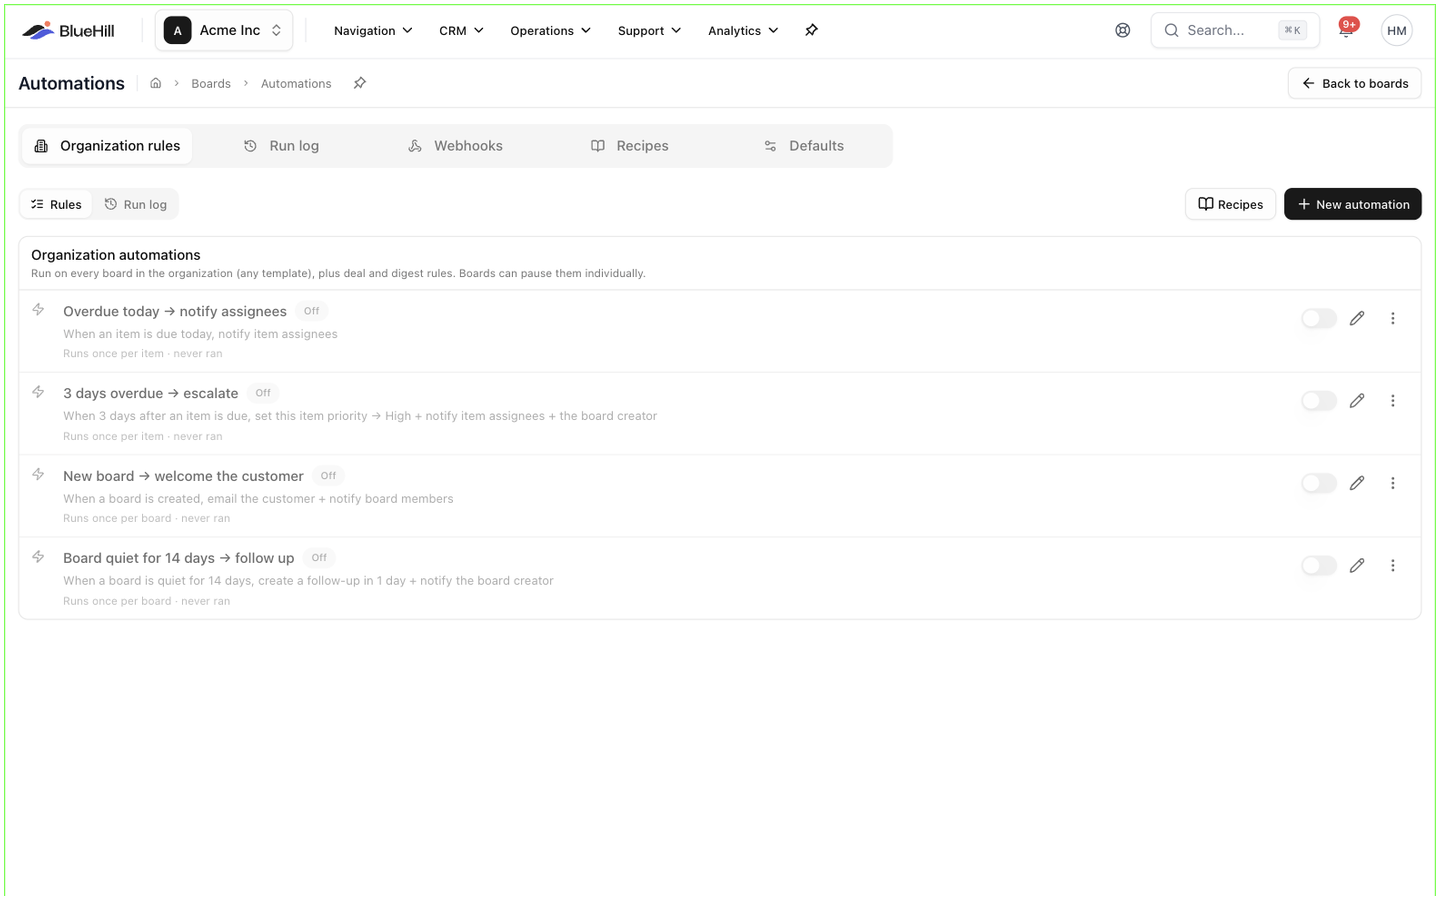The width and height of the screenshot is (1440, 900).
Task: Select the Rules sub-tab
Action: coord(57,205)
